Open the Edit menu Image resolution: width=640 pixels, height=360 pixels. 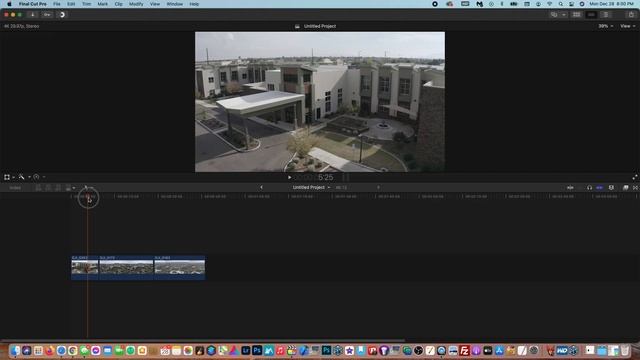[x=71, y=4]
